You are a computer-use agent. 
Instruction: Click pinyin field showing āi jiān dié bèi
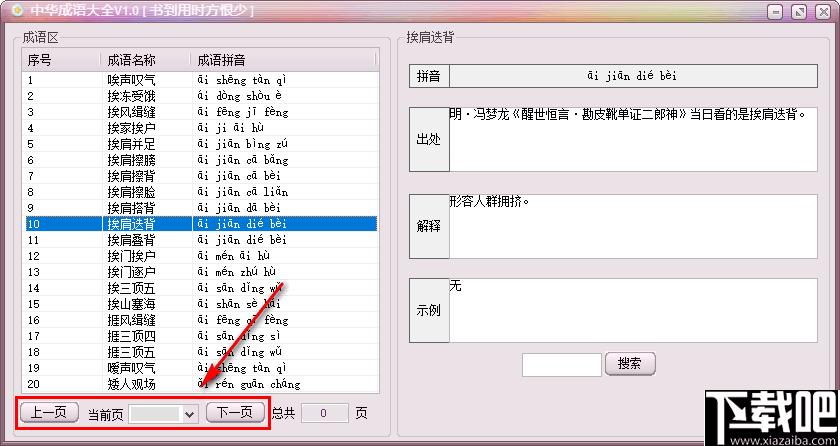pos(633,76)
